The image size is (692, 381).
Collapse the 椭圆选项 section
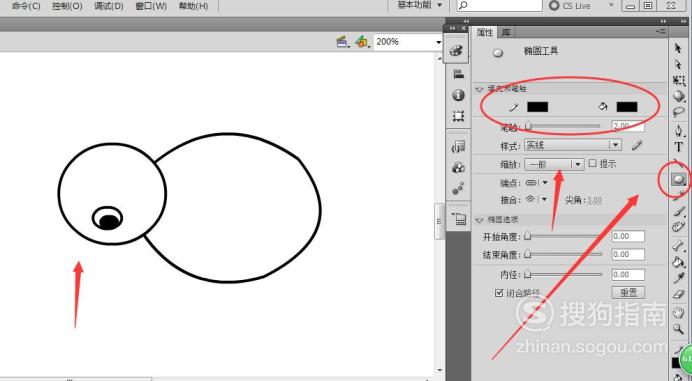479,220
